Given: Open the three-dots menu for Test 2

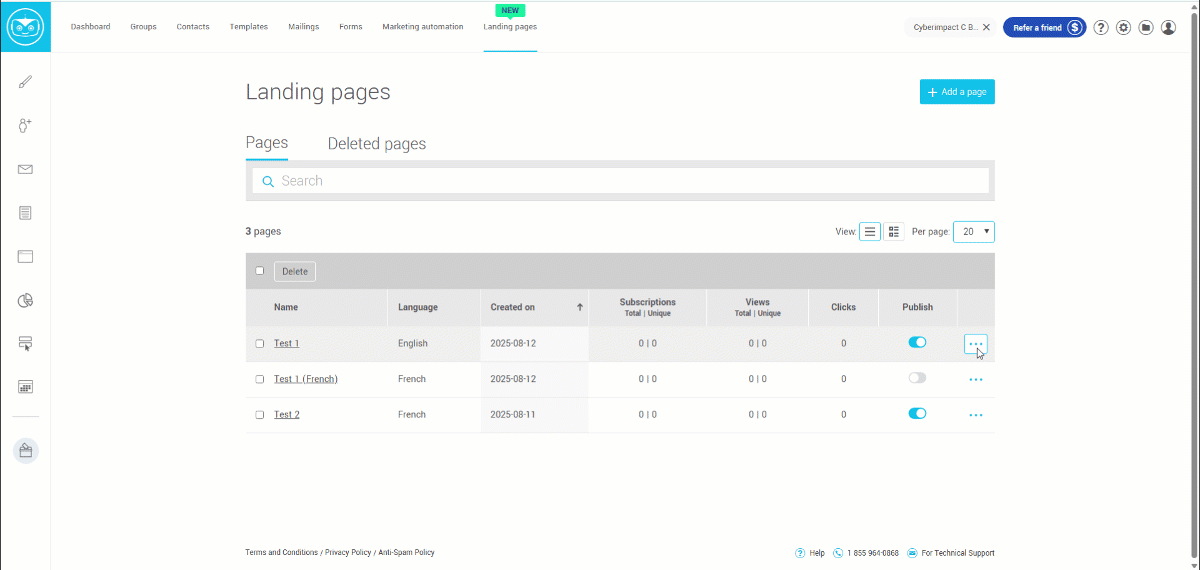Looking at the screenshot, I should coord(975,415).
